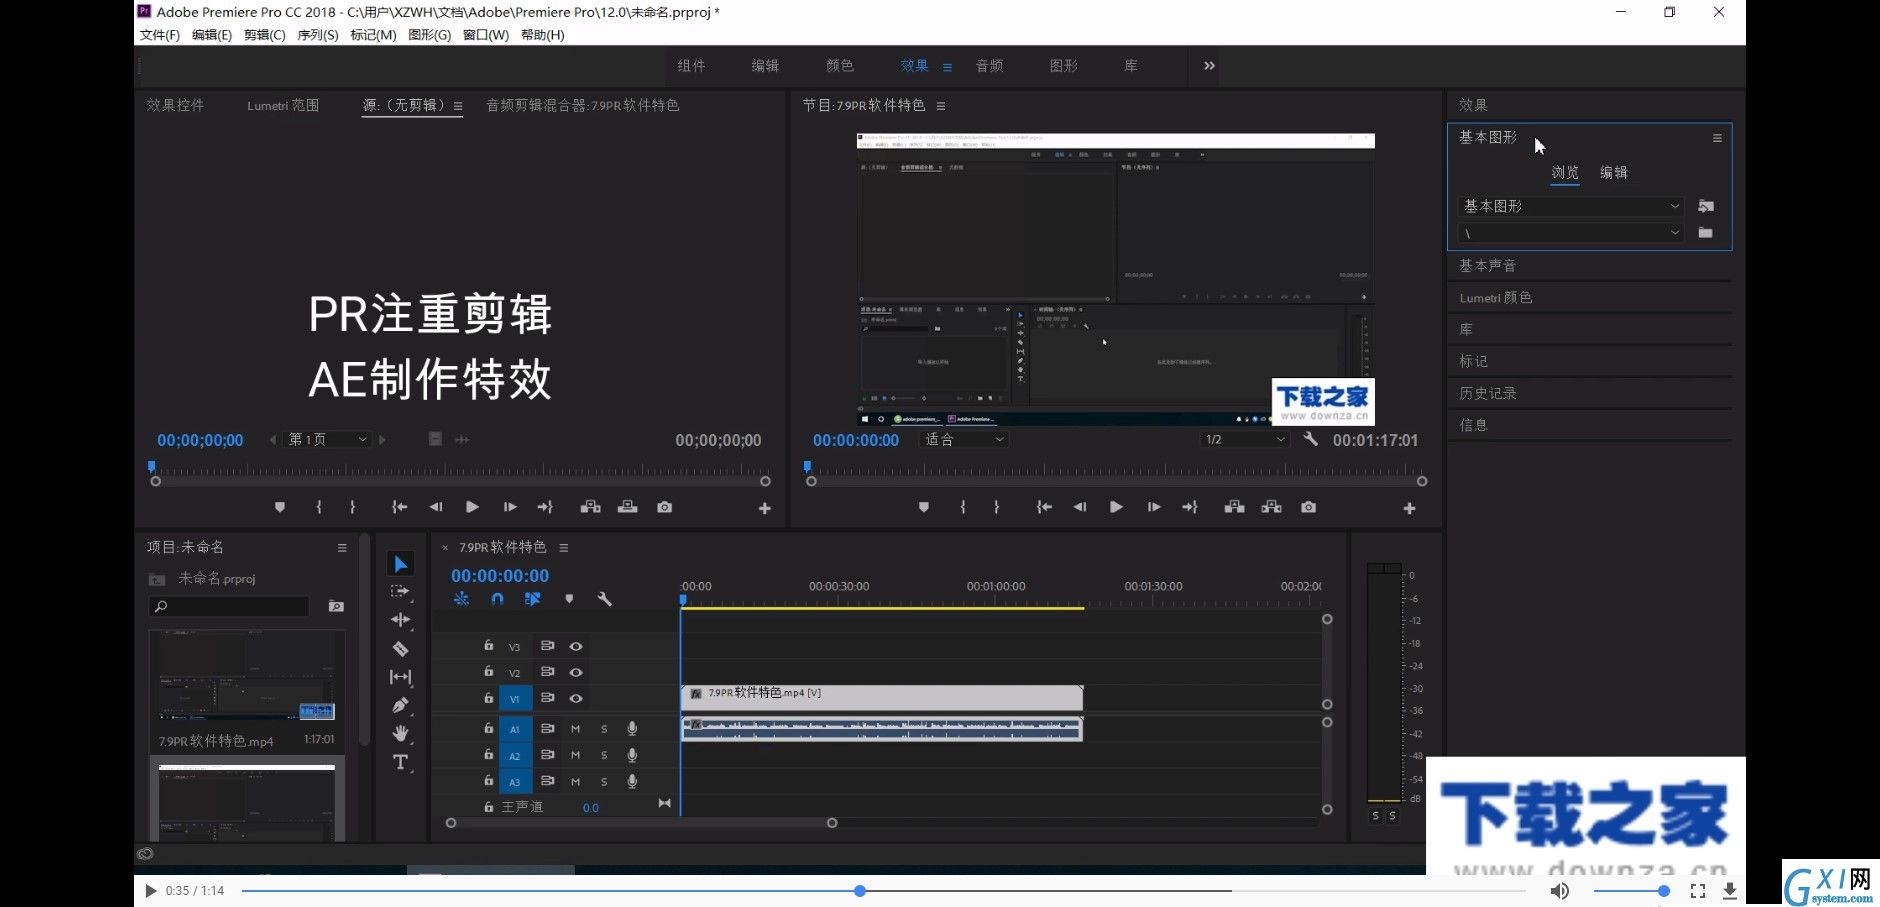1880x907 pixels.
Task: Switch to 编辑 tab in 基本图形
Action: tap(1613, 172)
